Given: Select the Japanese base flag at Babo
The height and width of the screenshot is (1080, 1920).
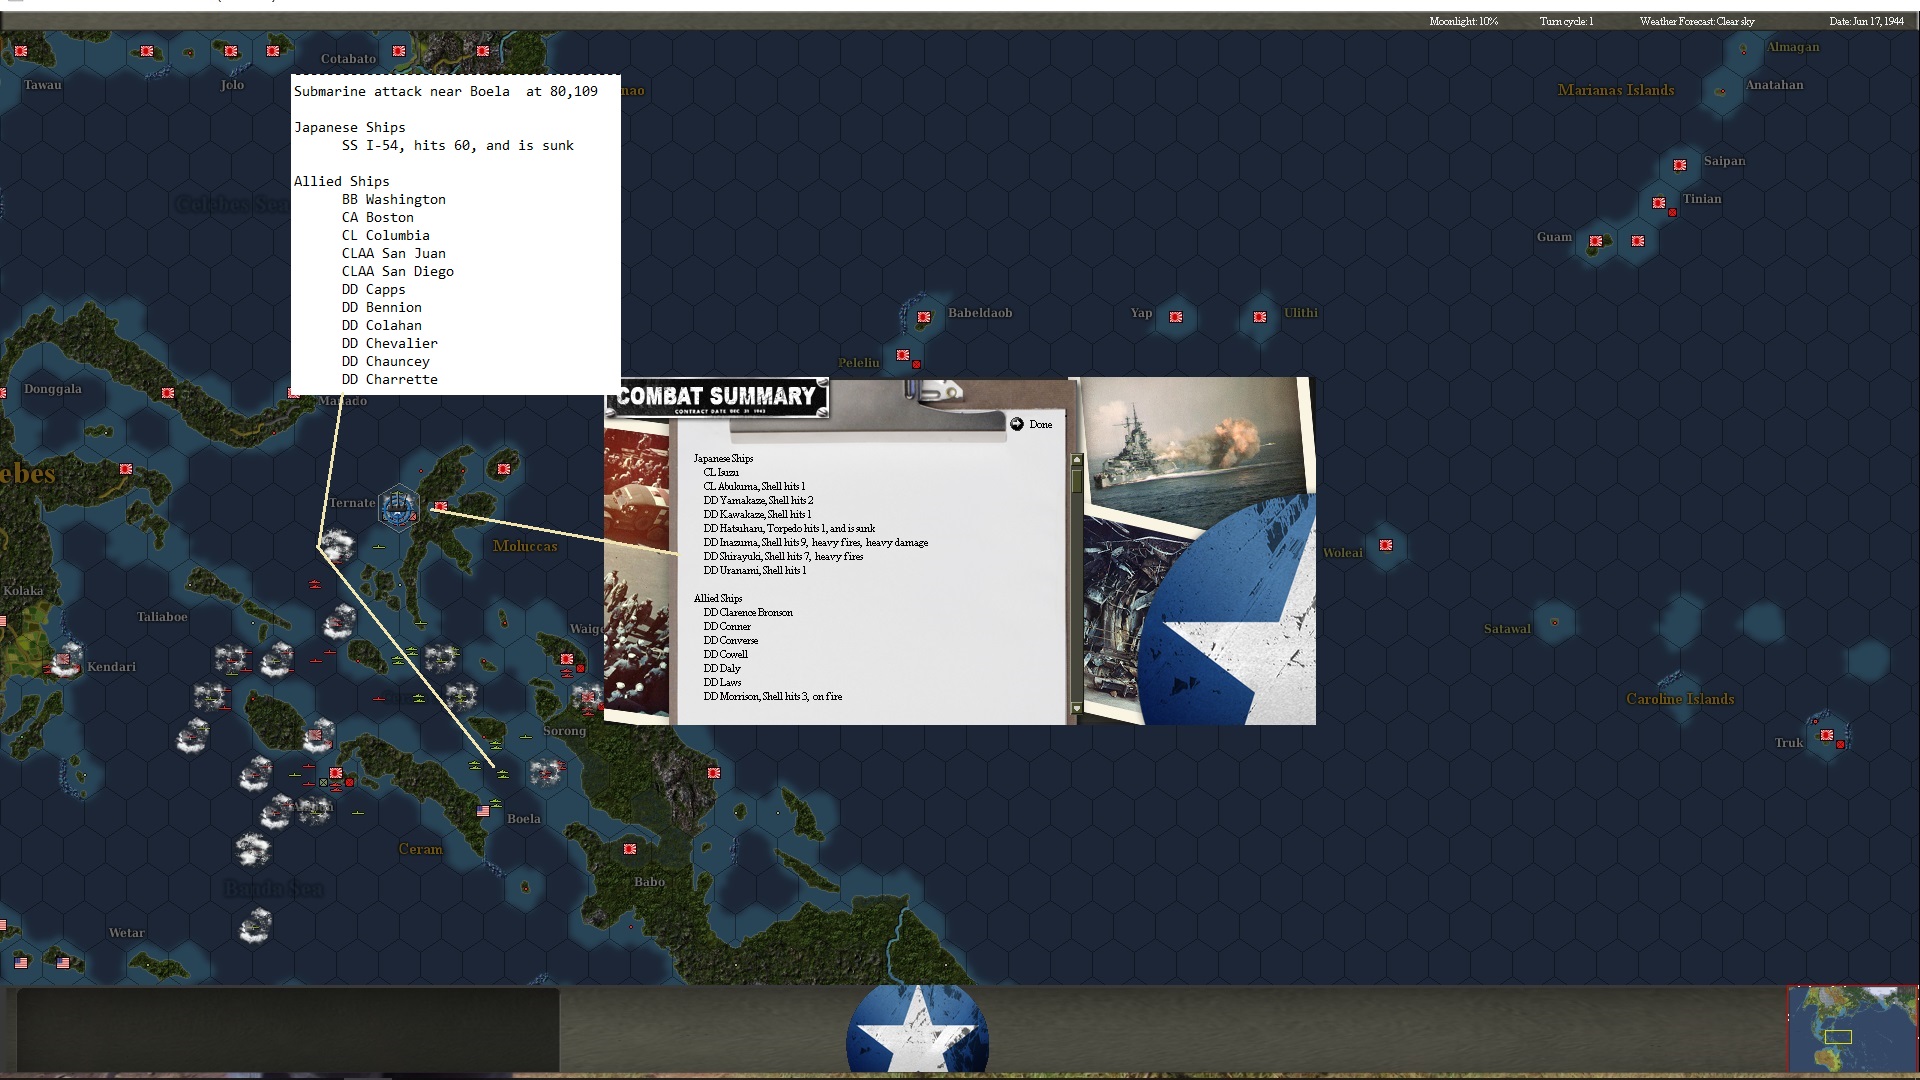Looking at the screenshot, I should (x=629, y=849).
